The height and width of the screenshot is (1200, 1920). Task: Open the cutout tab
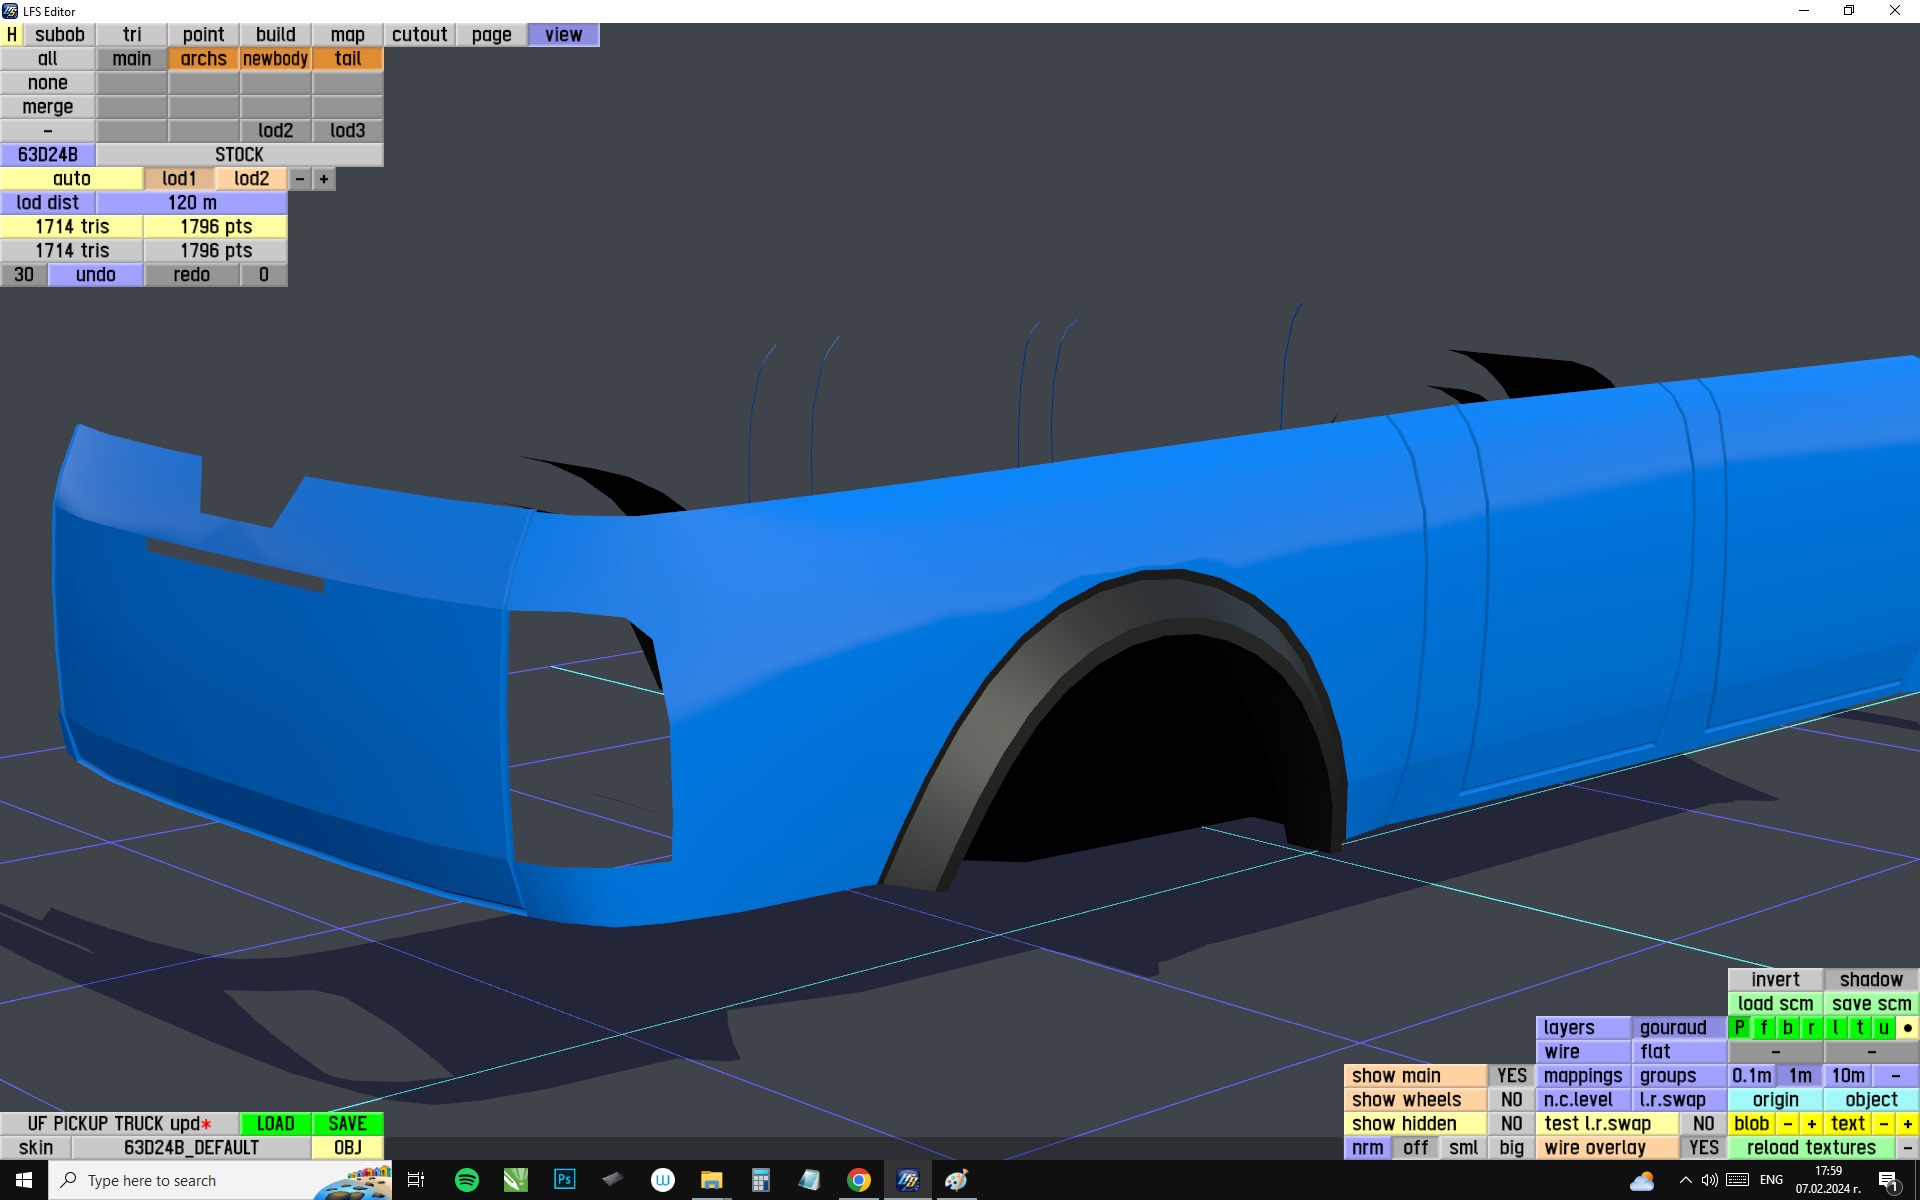(x=419, y=34)
